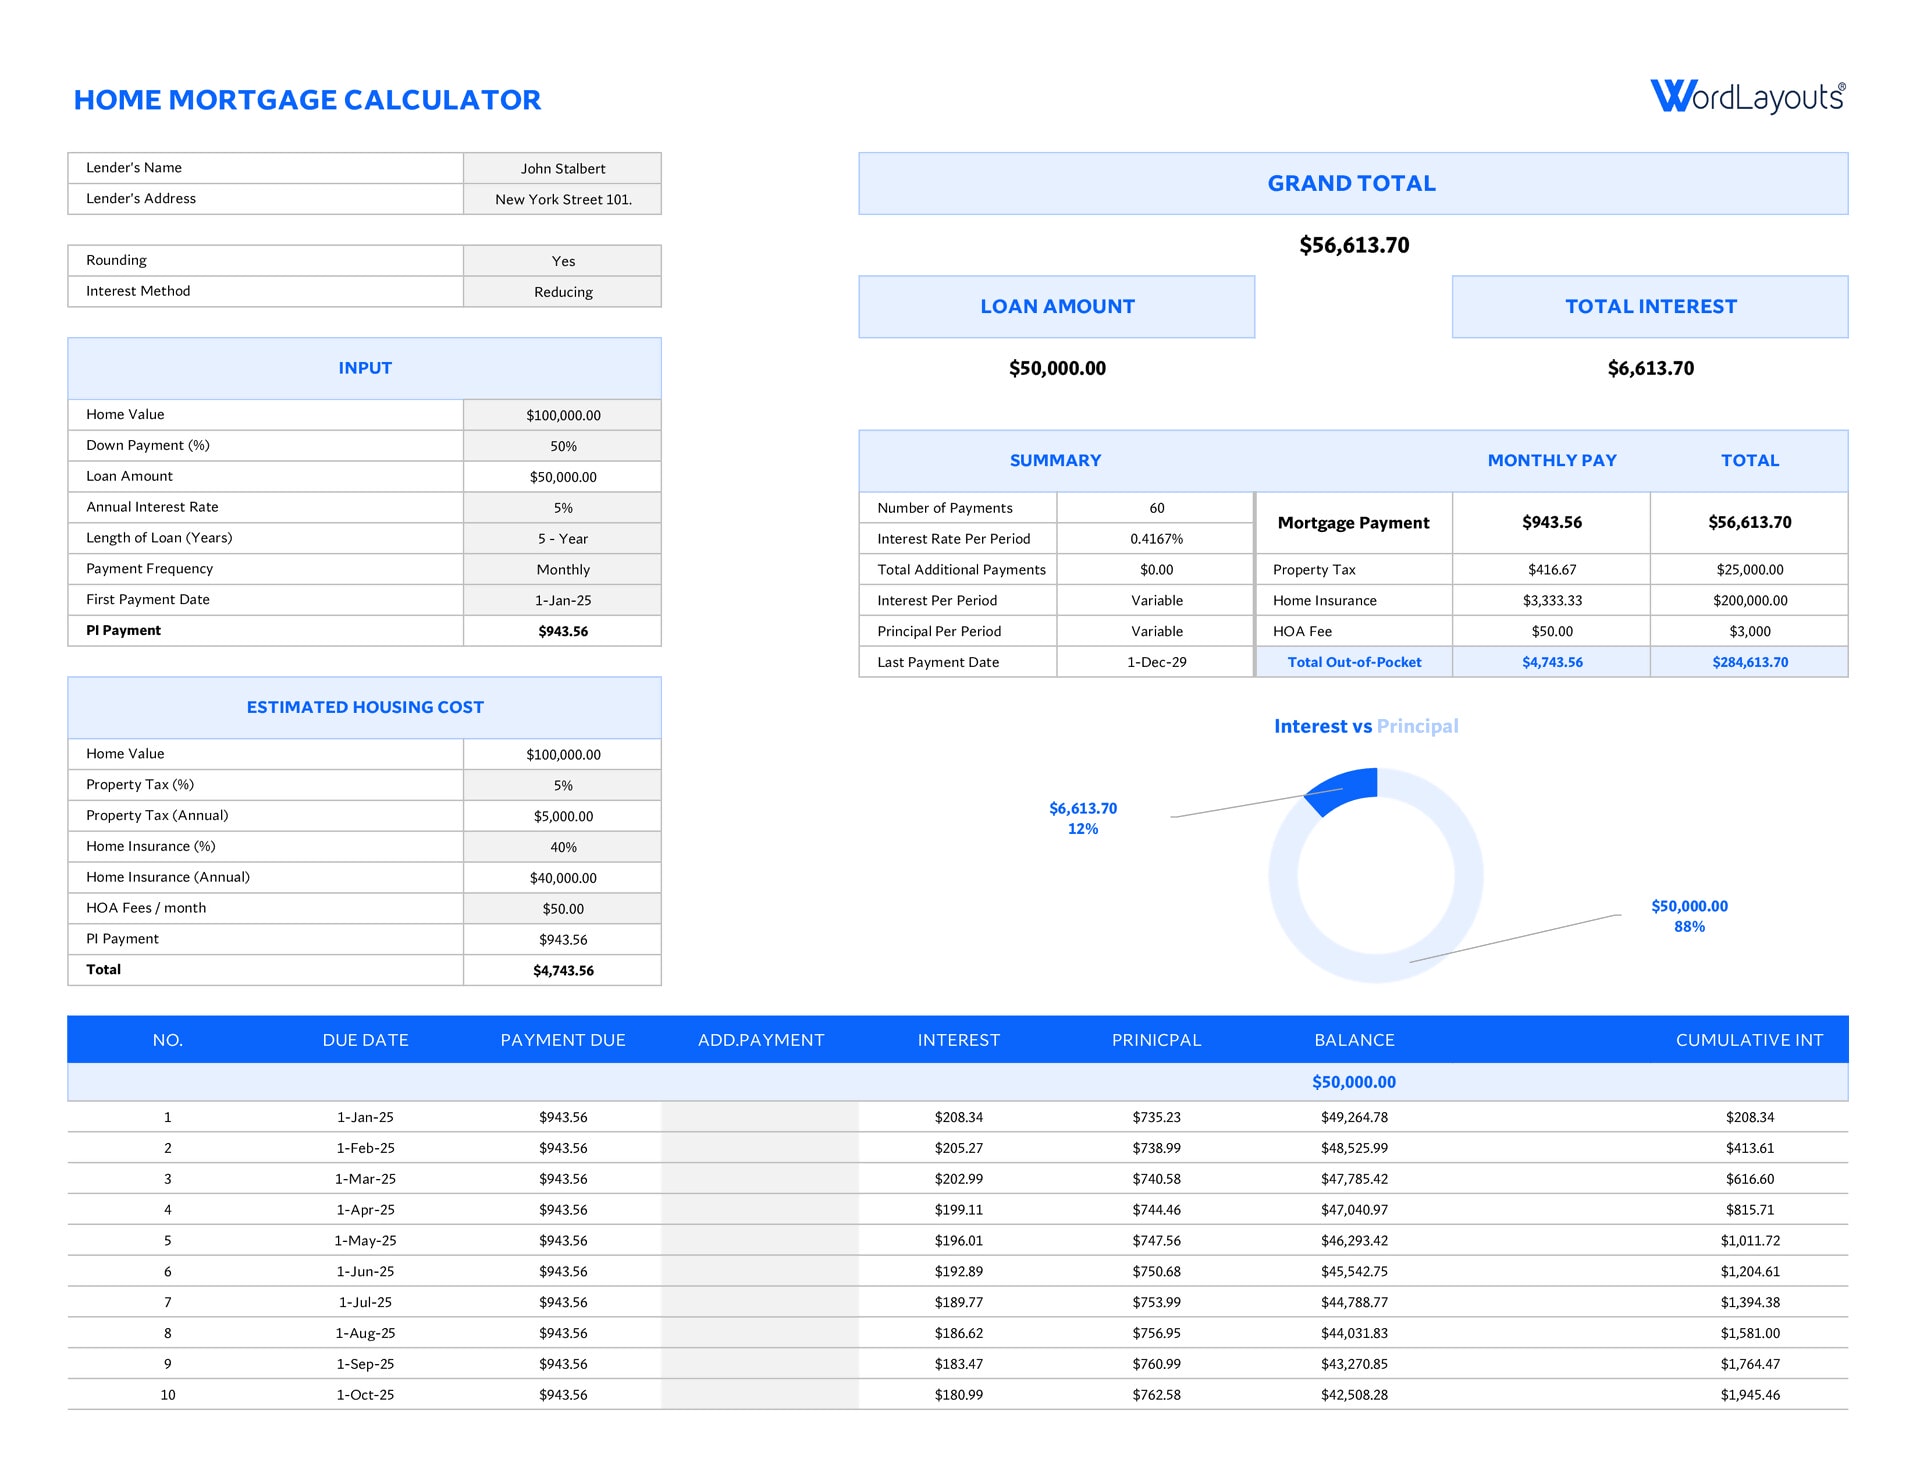Select Number of Payments value 60

[x=1156, y=508]
